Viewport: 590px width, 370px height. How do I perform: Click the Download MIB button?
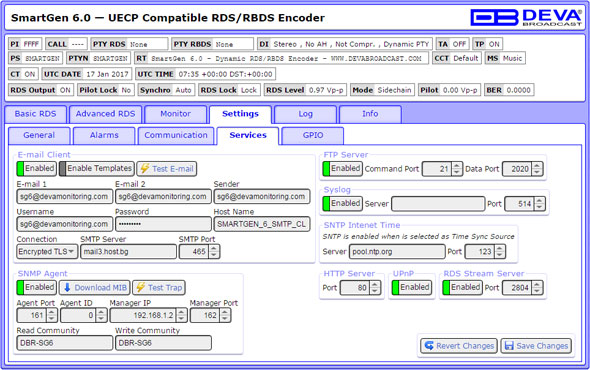point(95,288)
